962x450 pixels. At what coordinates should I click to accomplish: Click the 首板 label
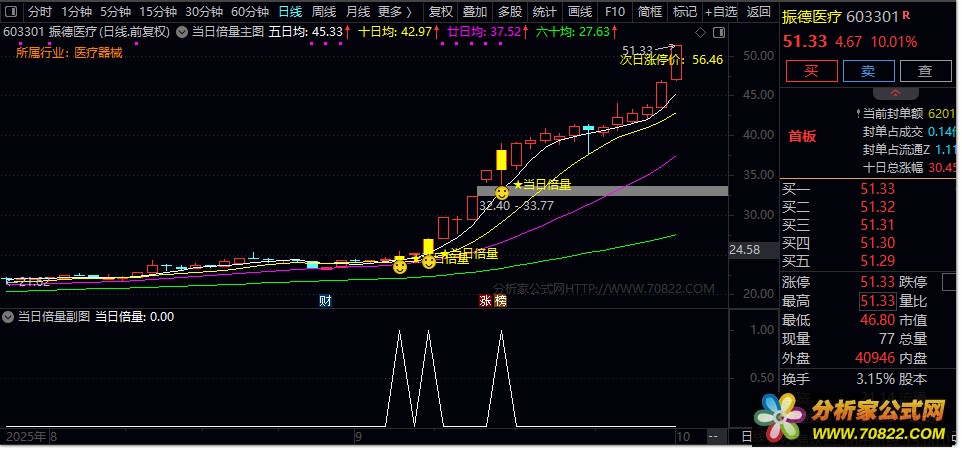click(802, 136)
